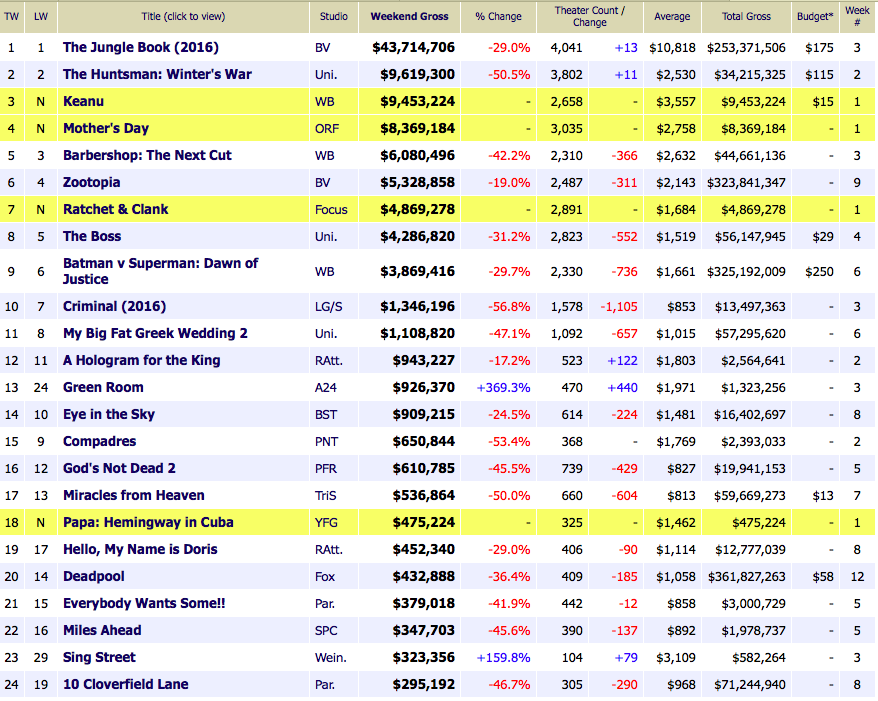Select the $43,714,706 weekend gross value
Screen dimensions: 878x701
tap(413, 48)
